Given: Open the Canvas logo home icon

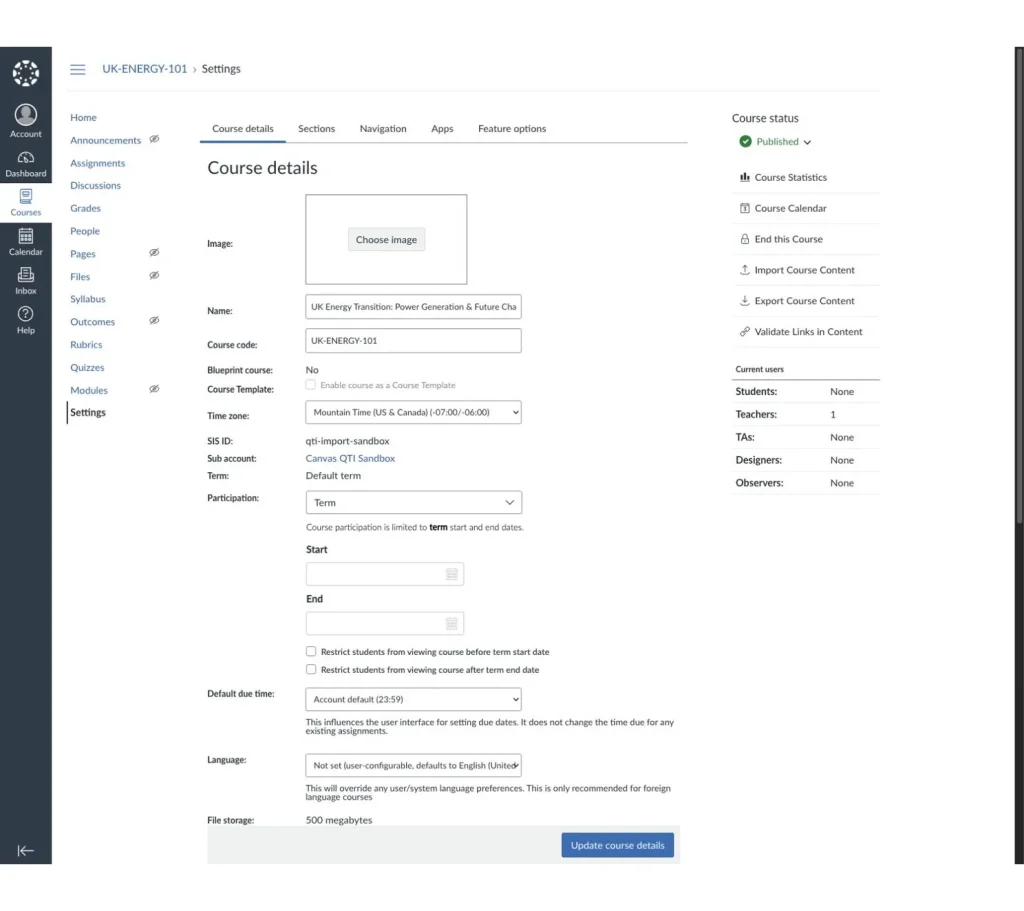Looking at the screenshot, I should point(25,73).
